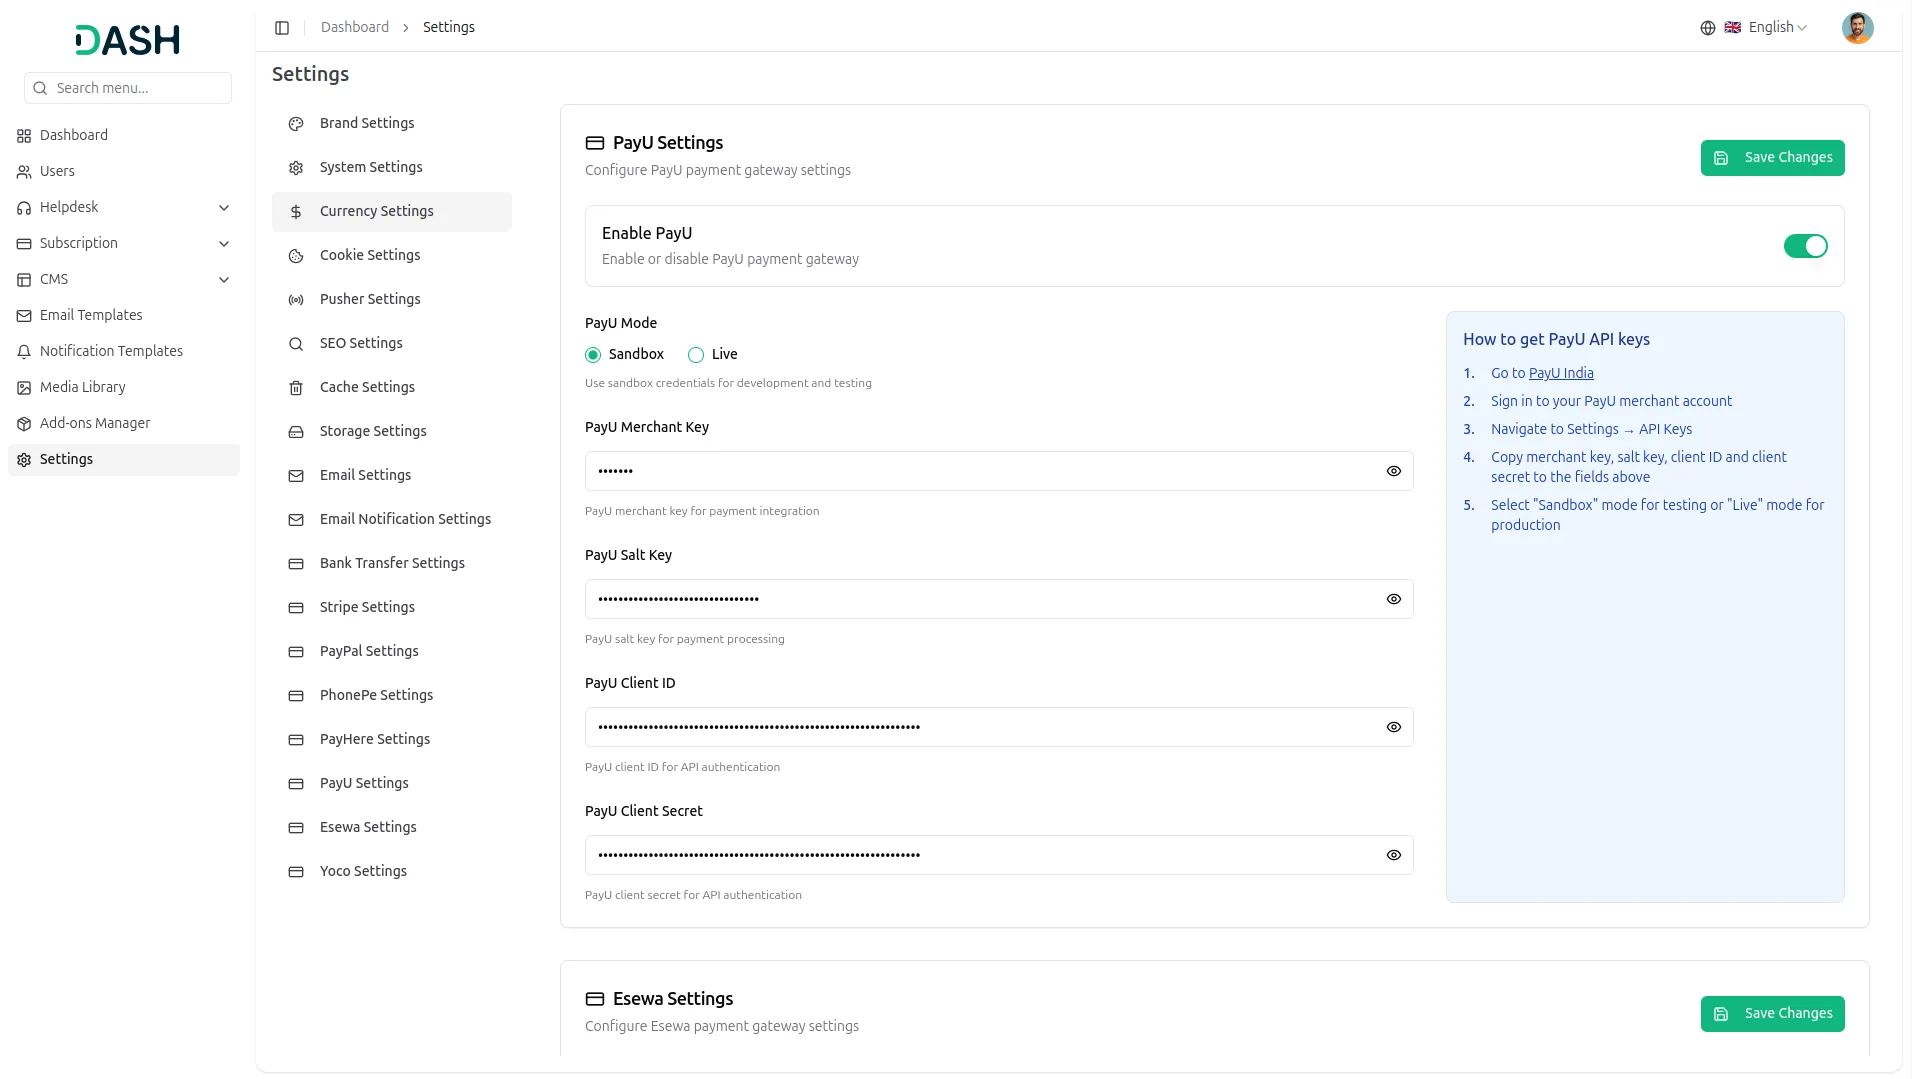Image resolution: width=1912 pixels, height=1079 pixels.
Task: Save Changes for PayU Settings
Action: [x=1772, y=158]
